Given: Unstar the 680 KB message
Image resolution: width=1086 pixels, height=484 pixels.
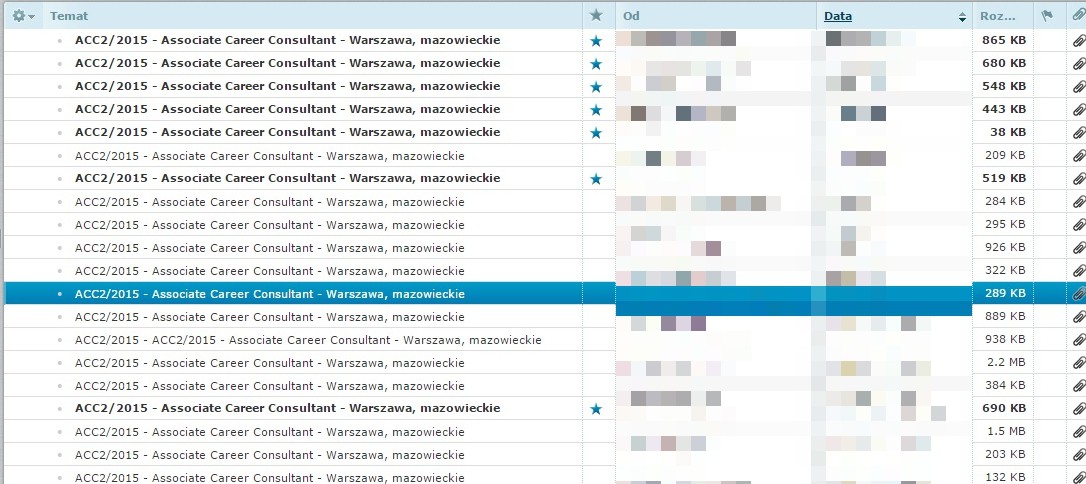Looking at the screenshot, I should pyautogui.click(x=596, y=64).
